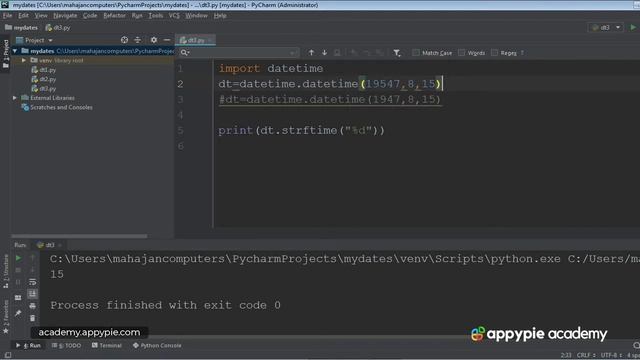Select dt1.py in the project tree

44,70
